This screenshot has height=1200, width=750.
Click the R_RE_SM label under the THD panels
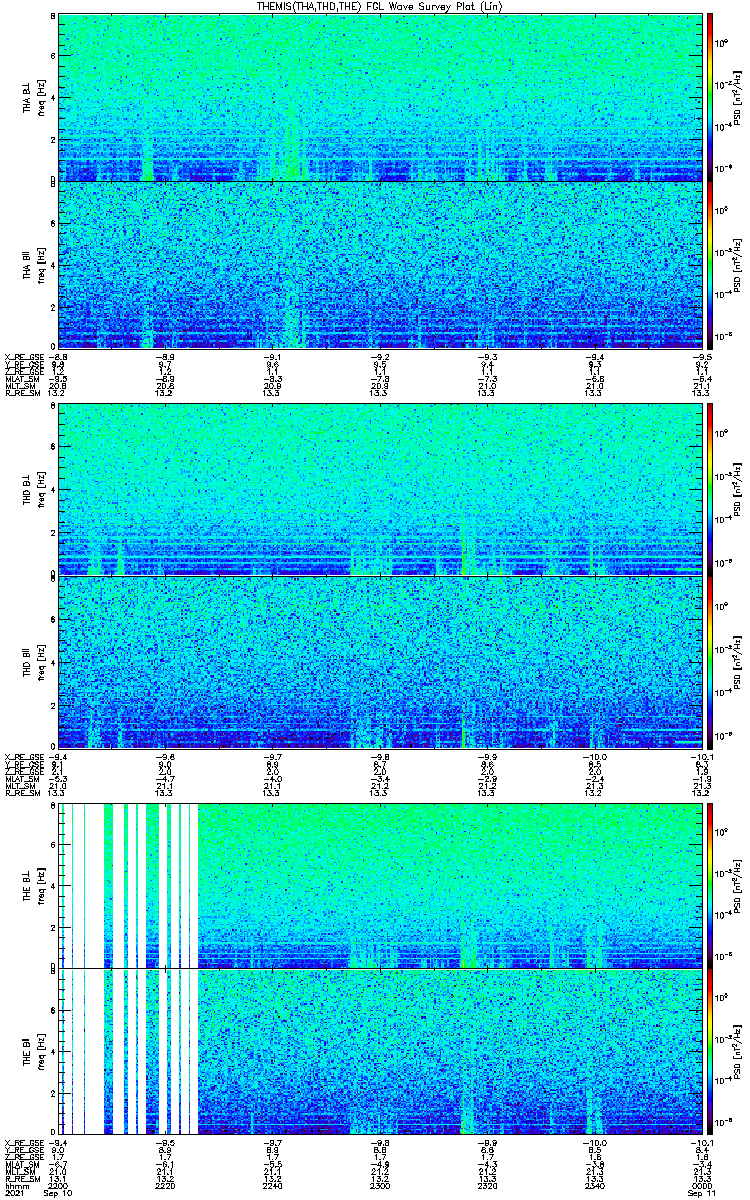[22, 793]
